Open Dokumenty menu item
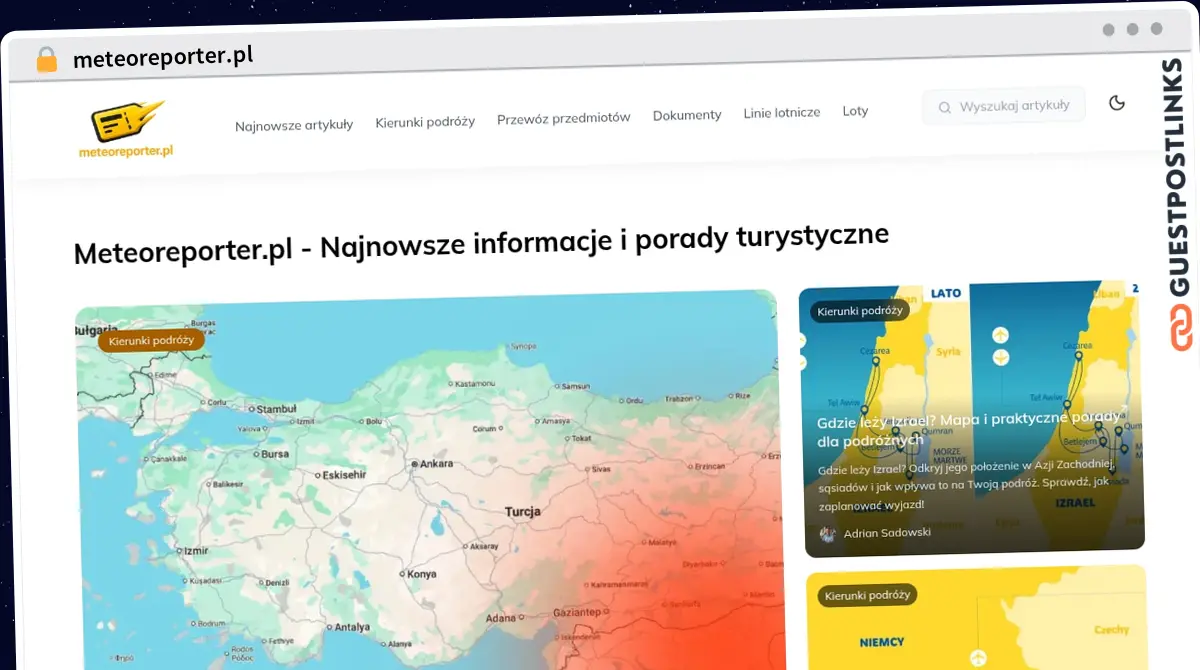 tap(687, 115)
